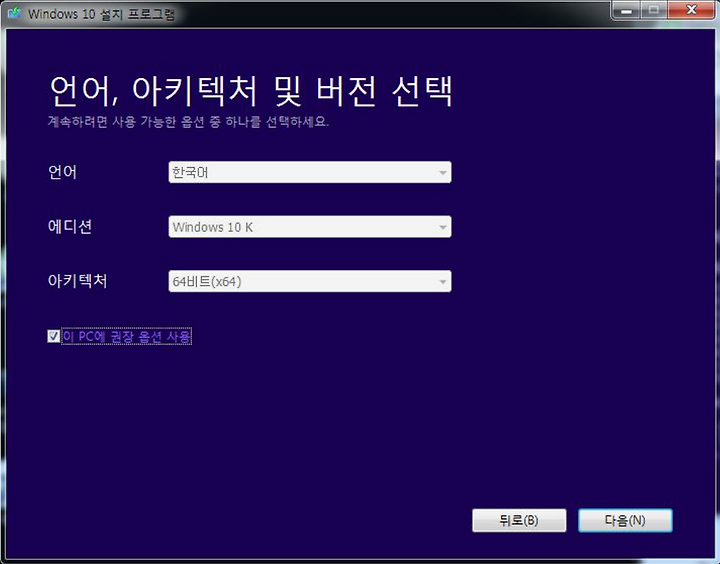Click the 다음(N) button
The width and height of the screenshot is (720, 564).
(x=625, y=520)
